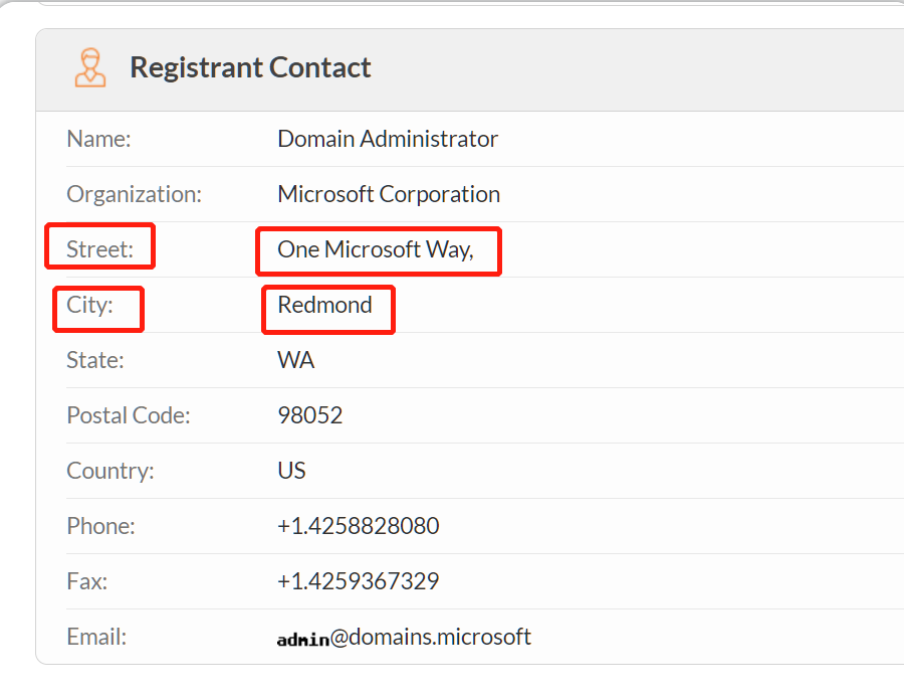Click the City: label

(90, 305)
